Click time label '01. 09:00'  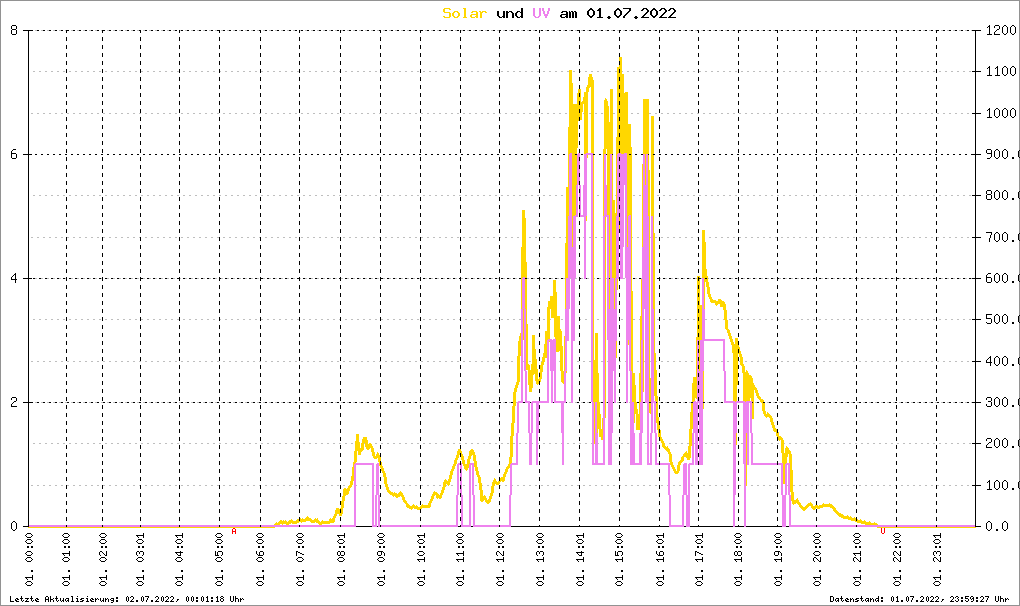click(381, 559)
